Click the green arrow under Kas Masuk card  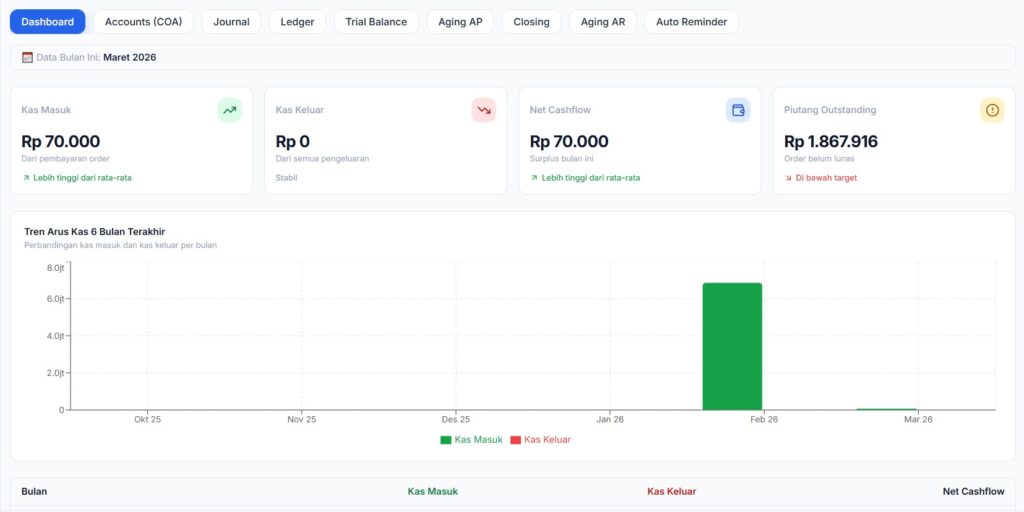click(x=26, y=178)
